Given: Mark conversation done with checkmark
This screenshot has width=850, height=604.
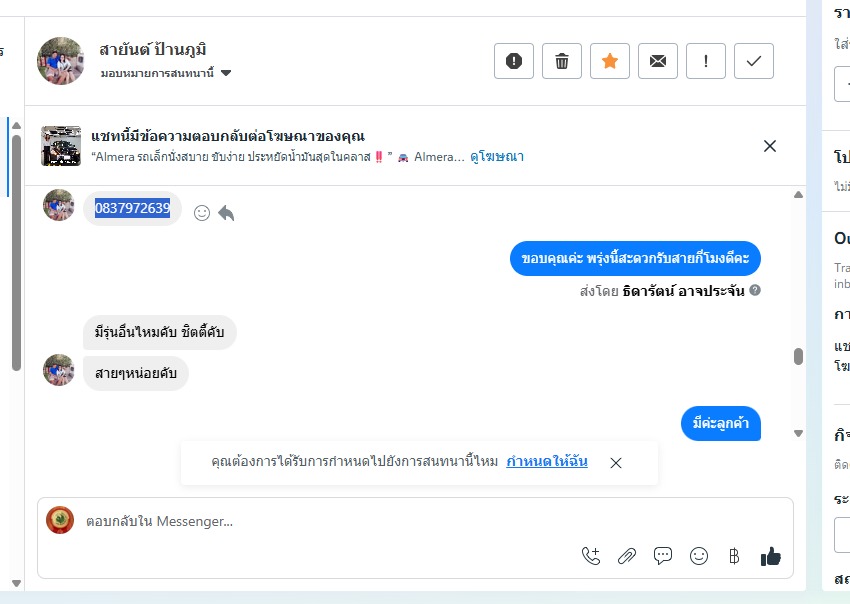Looking at the screenshot, I should tap(754, 61).
